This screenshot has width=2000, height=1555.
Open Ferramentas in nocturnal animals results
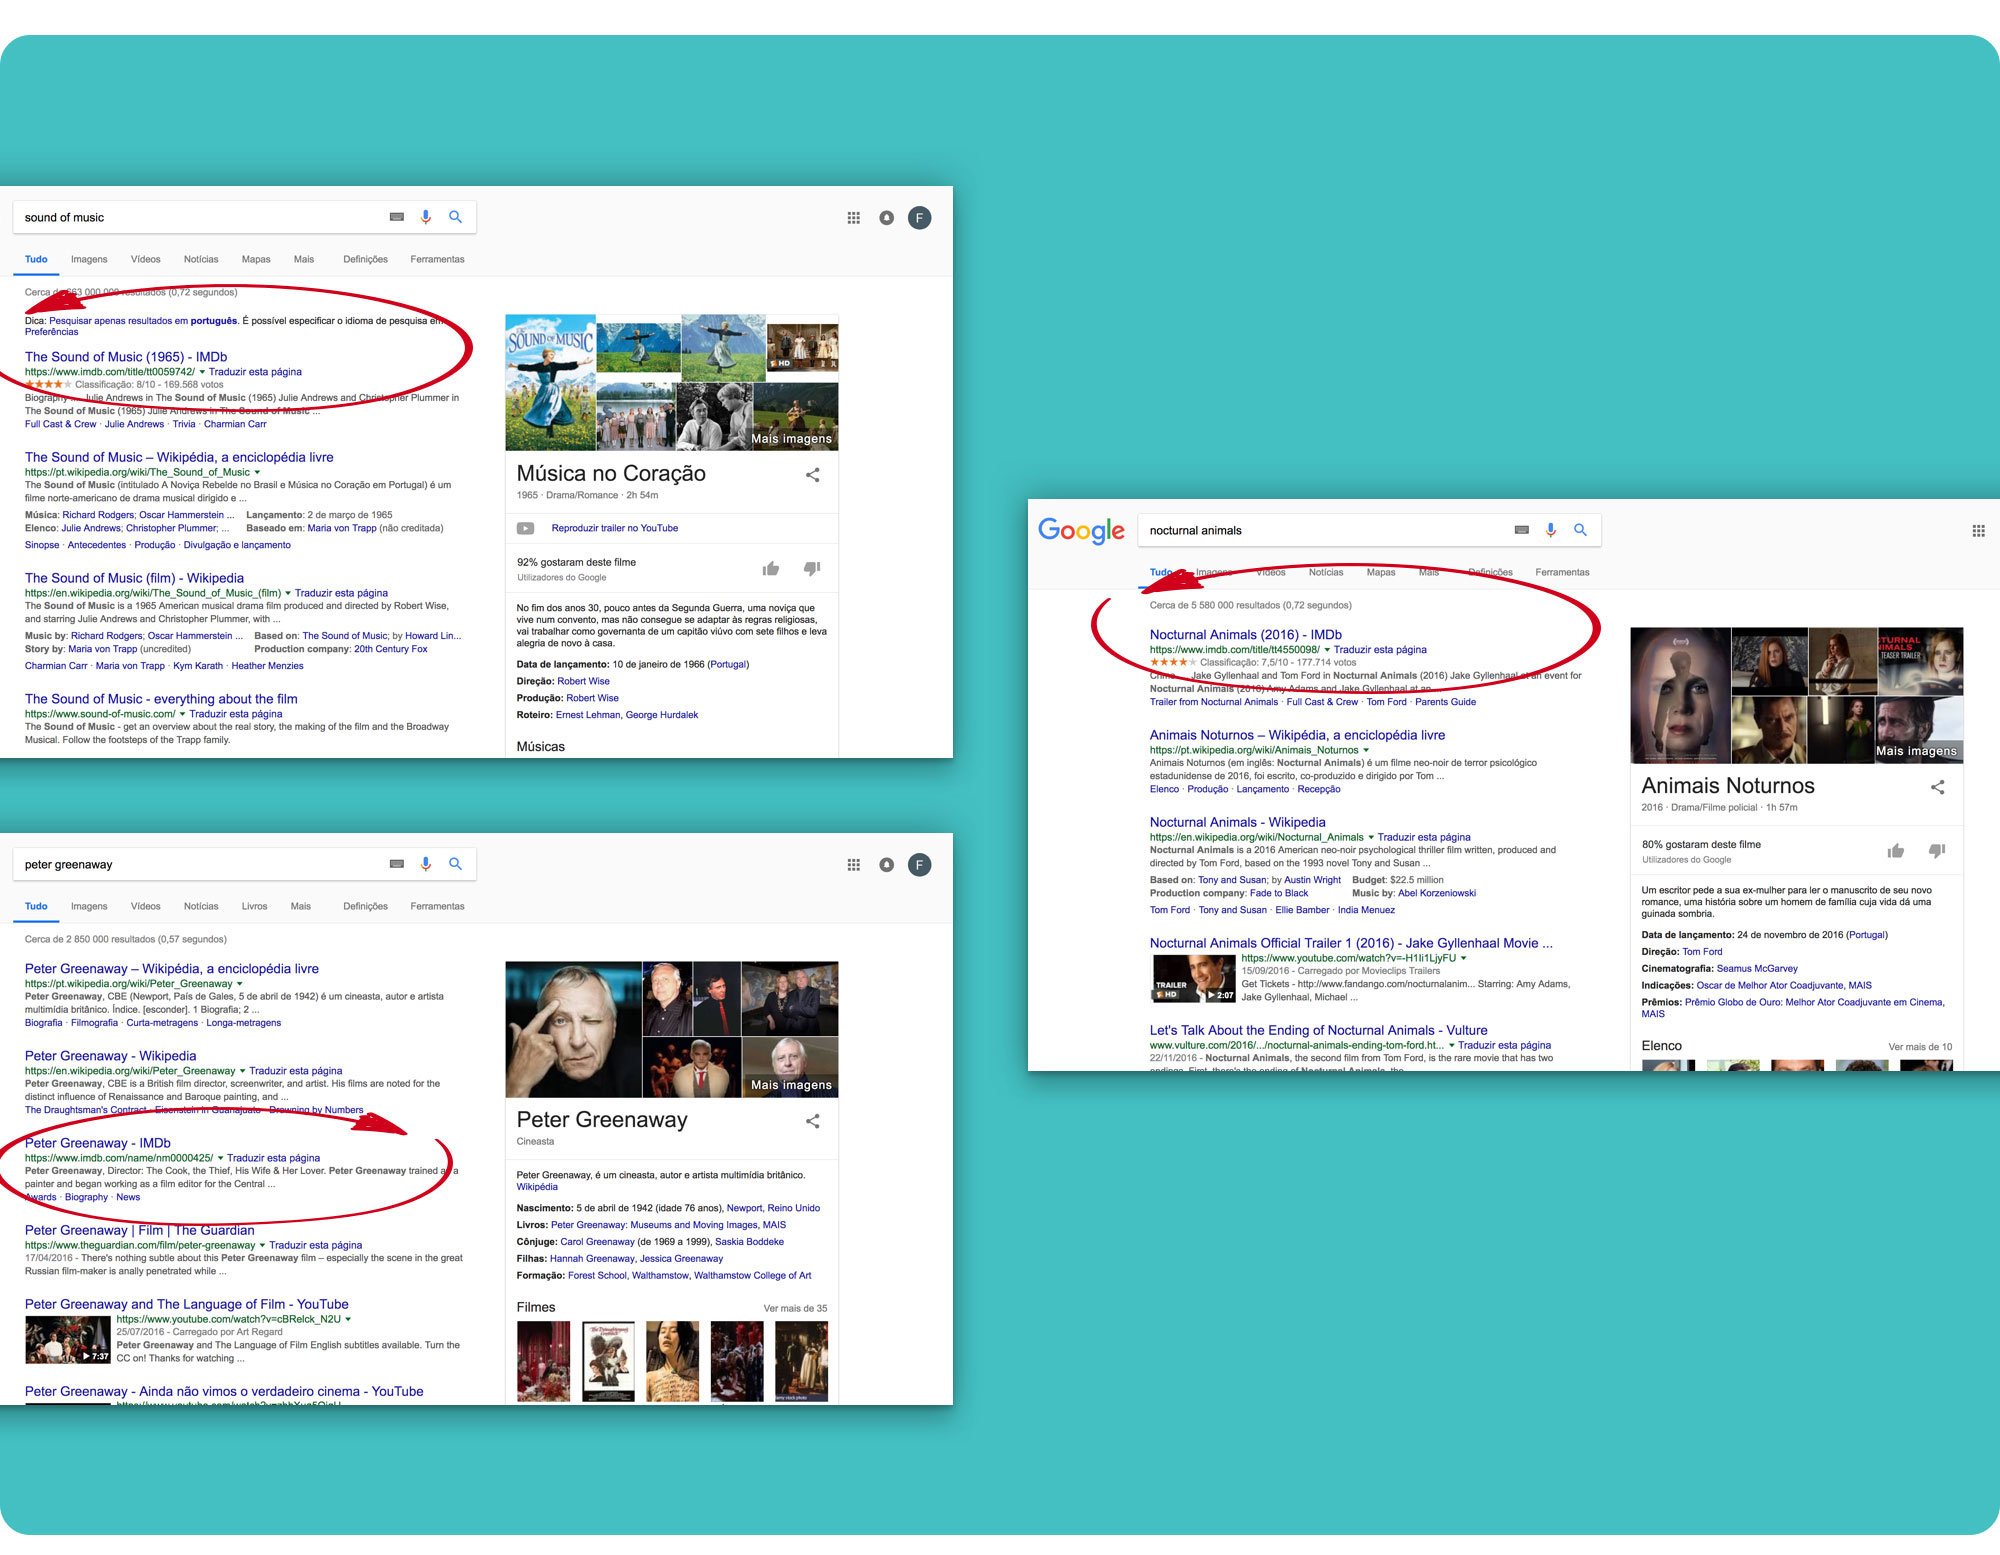click(1561, 572)
